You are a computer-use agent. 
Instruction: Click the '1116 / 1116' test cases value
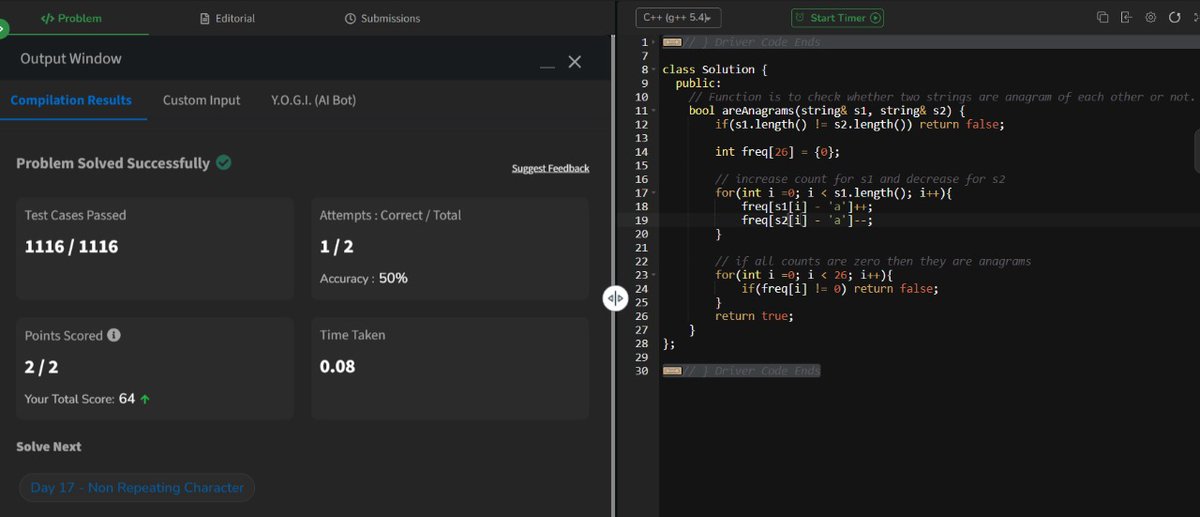tap(71, 246)
